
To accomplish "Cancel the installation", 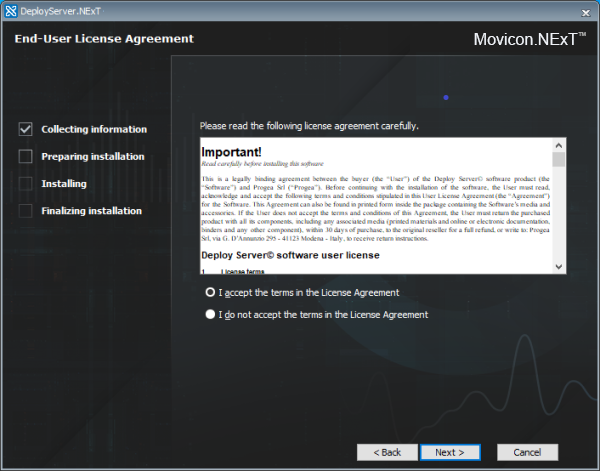I will (527, 452).
